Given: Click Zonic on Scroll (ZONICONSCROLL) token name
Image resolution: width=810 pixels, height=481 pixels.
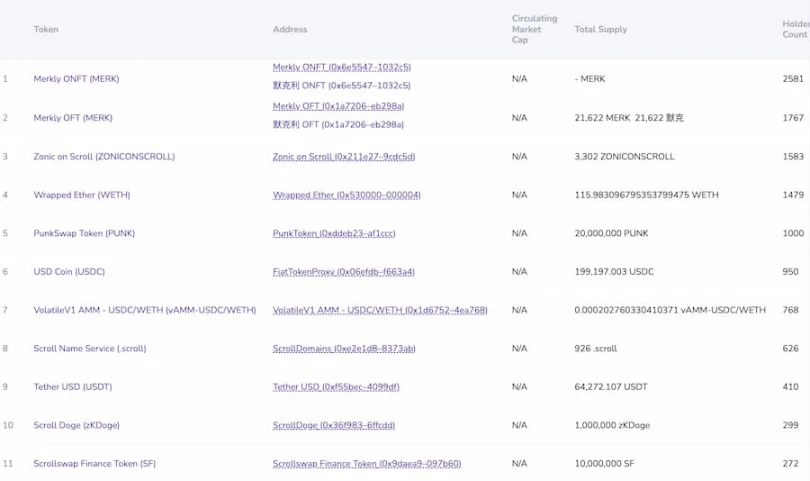Looking at the screenshot, I should pos(104,157).
